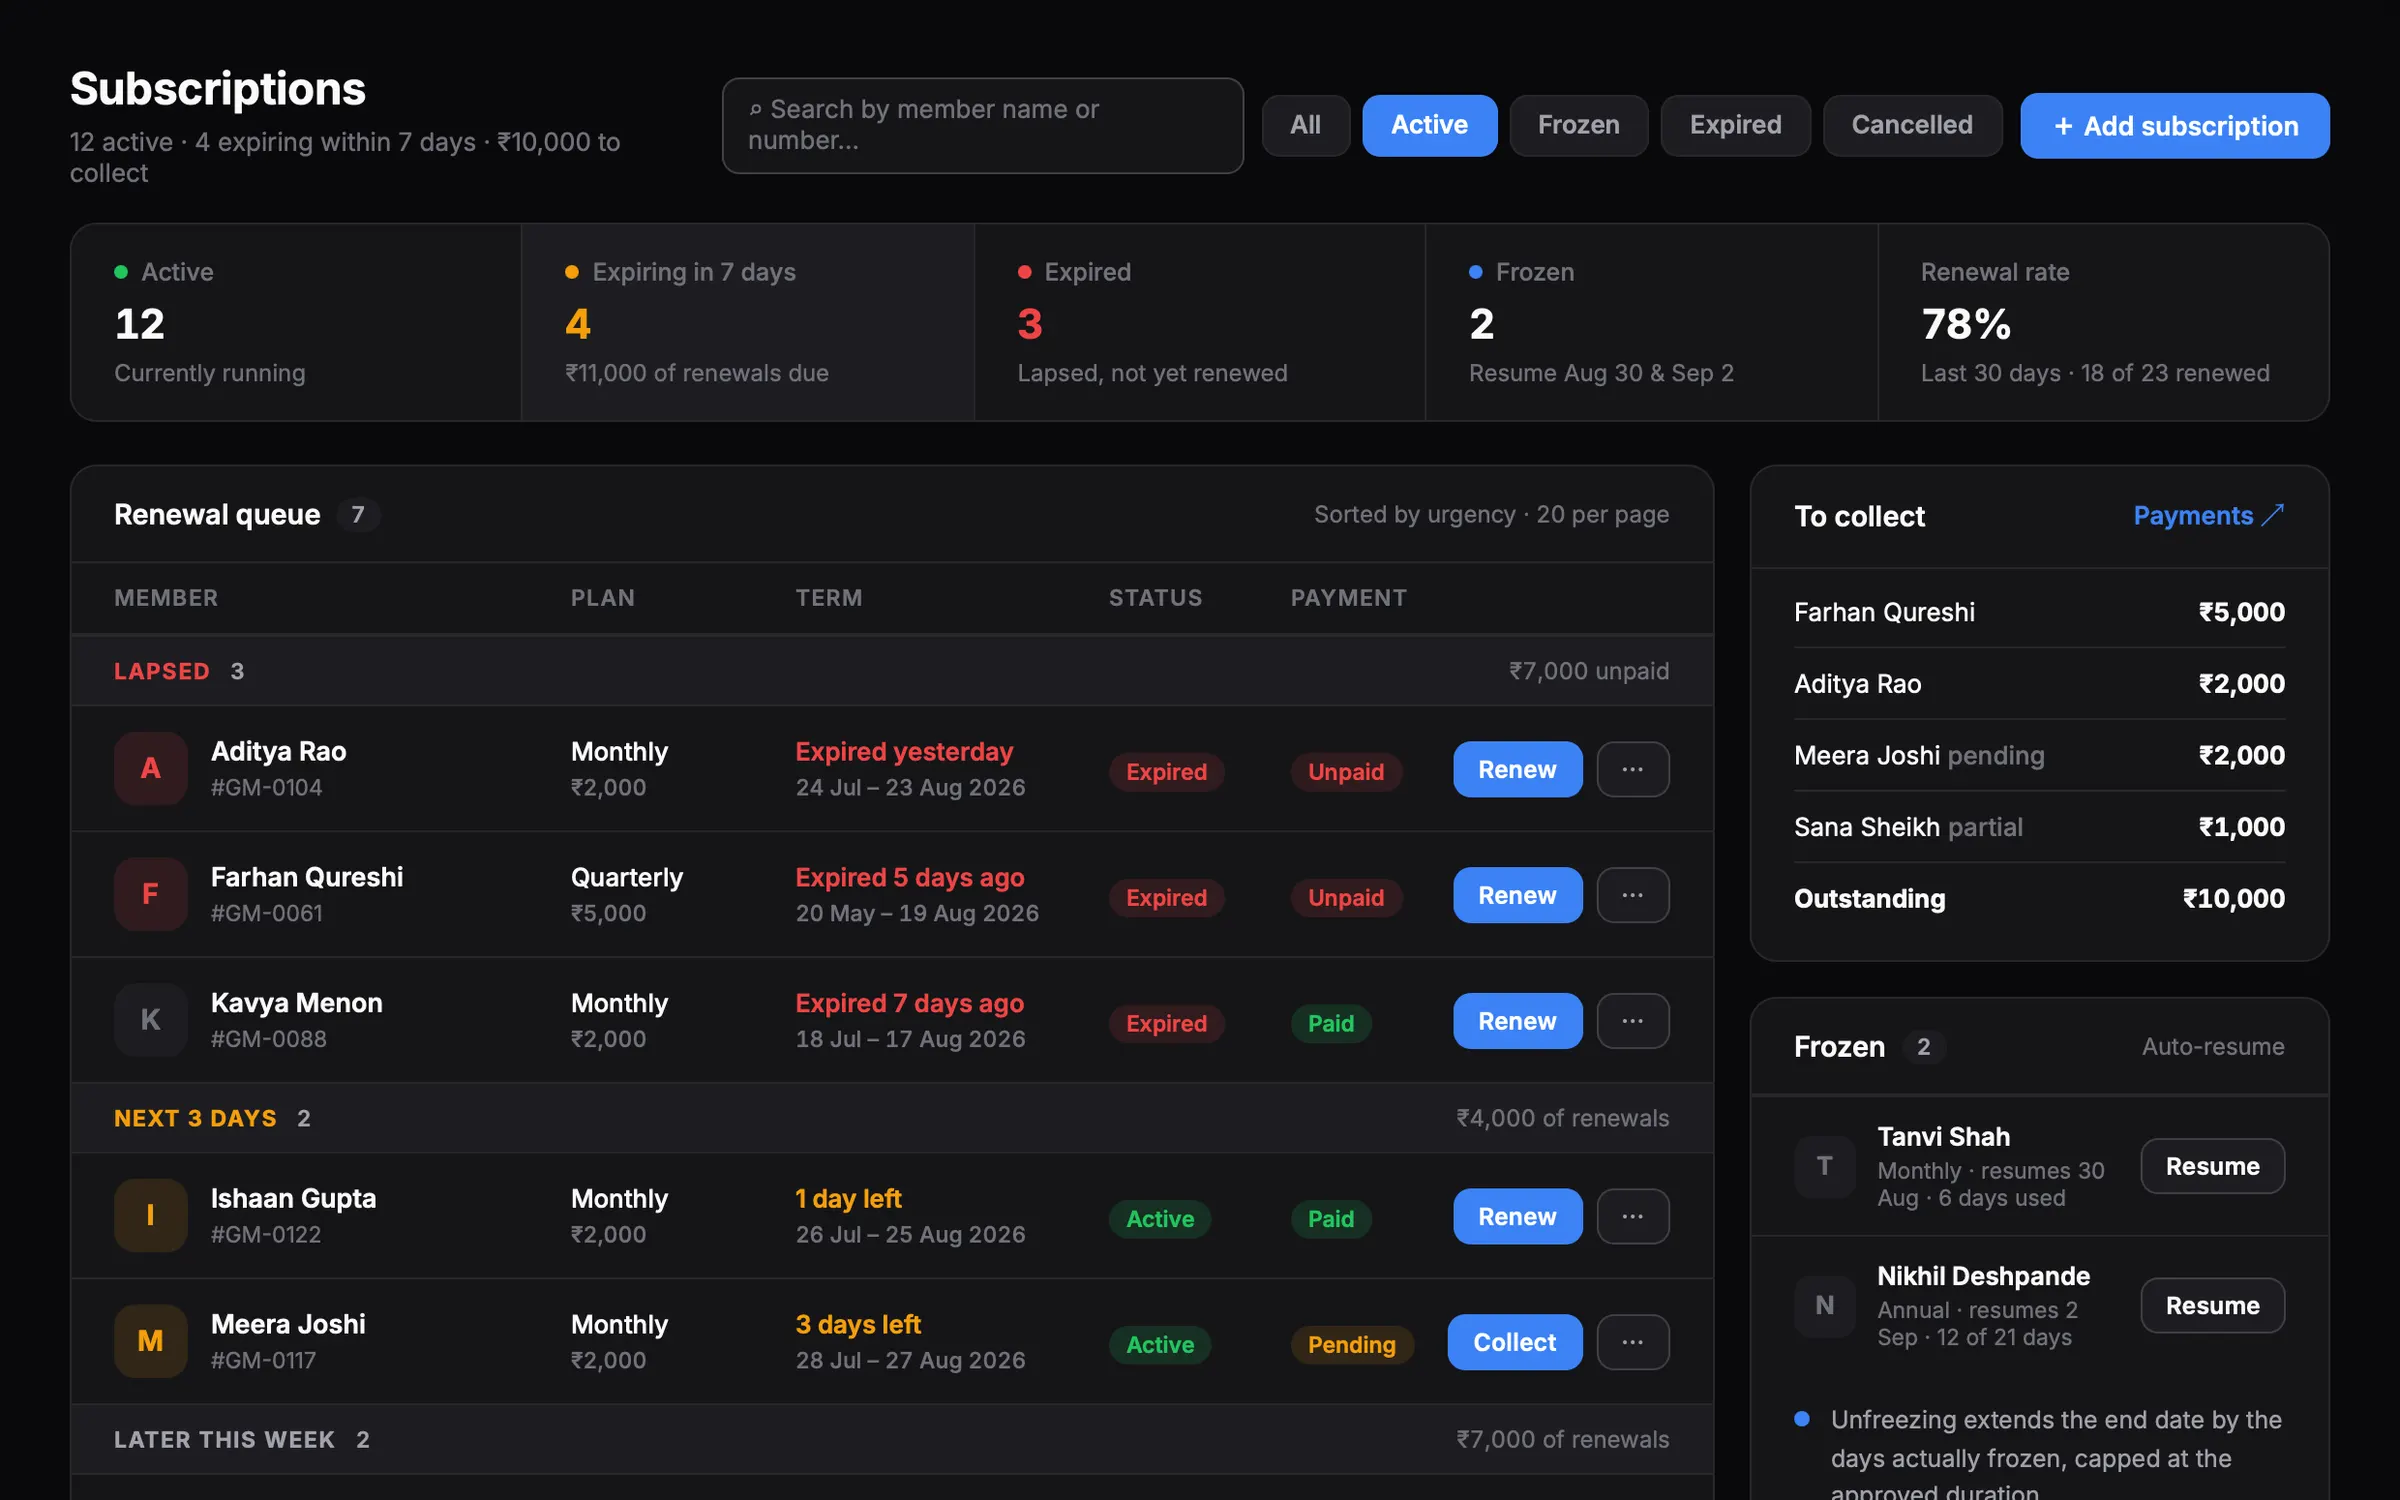Open the Payments link
This screenshot has height=1500, width=2400.
(2208, 515)
